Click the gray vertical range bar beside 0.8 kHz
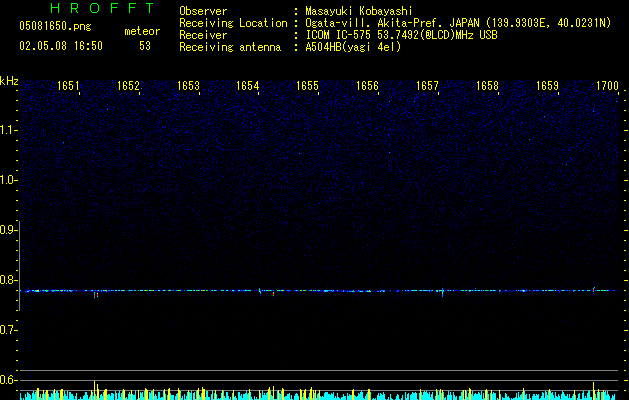This screenshot has width=629, height=400. (19, 265)
